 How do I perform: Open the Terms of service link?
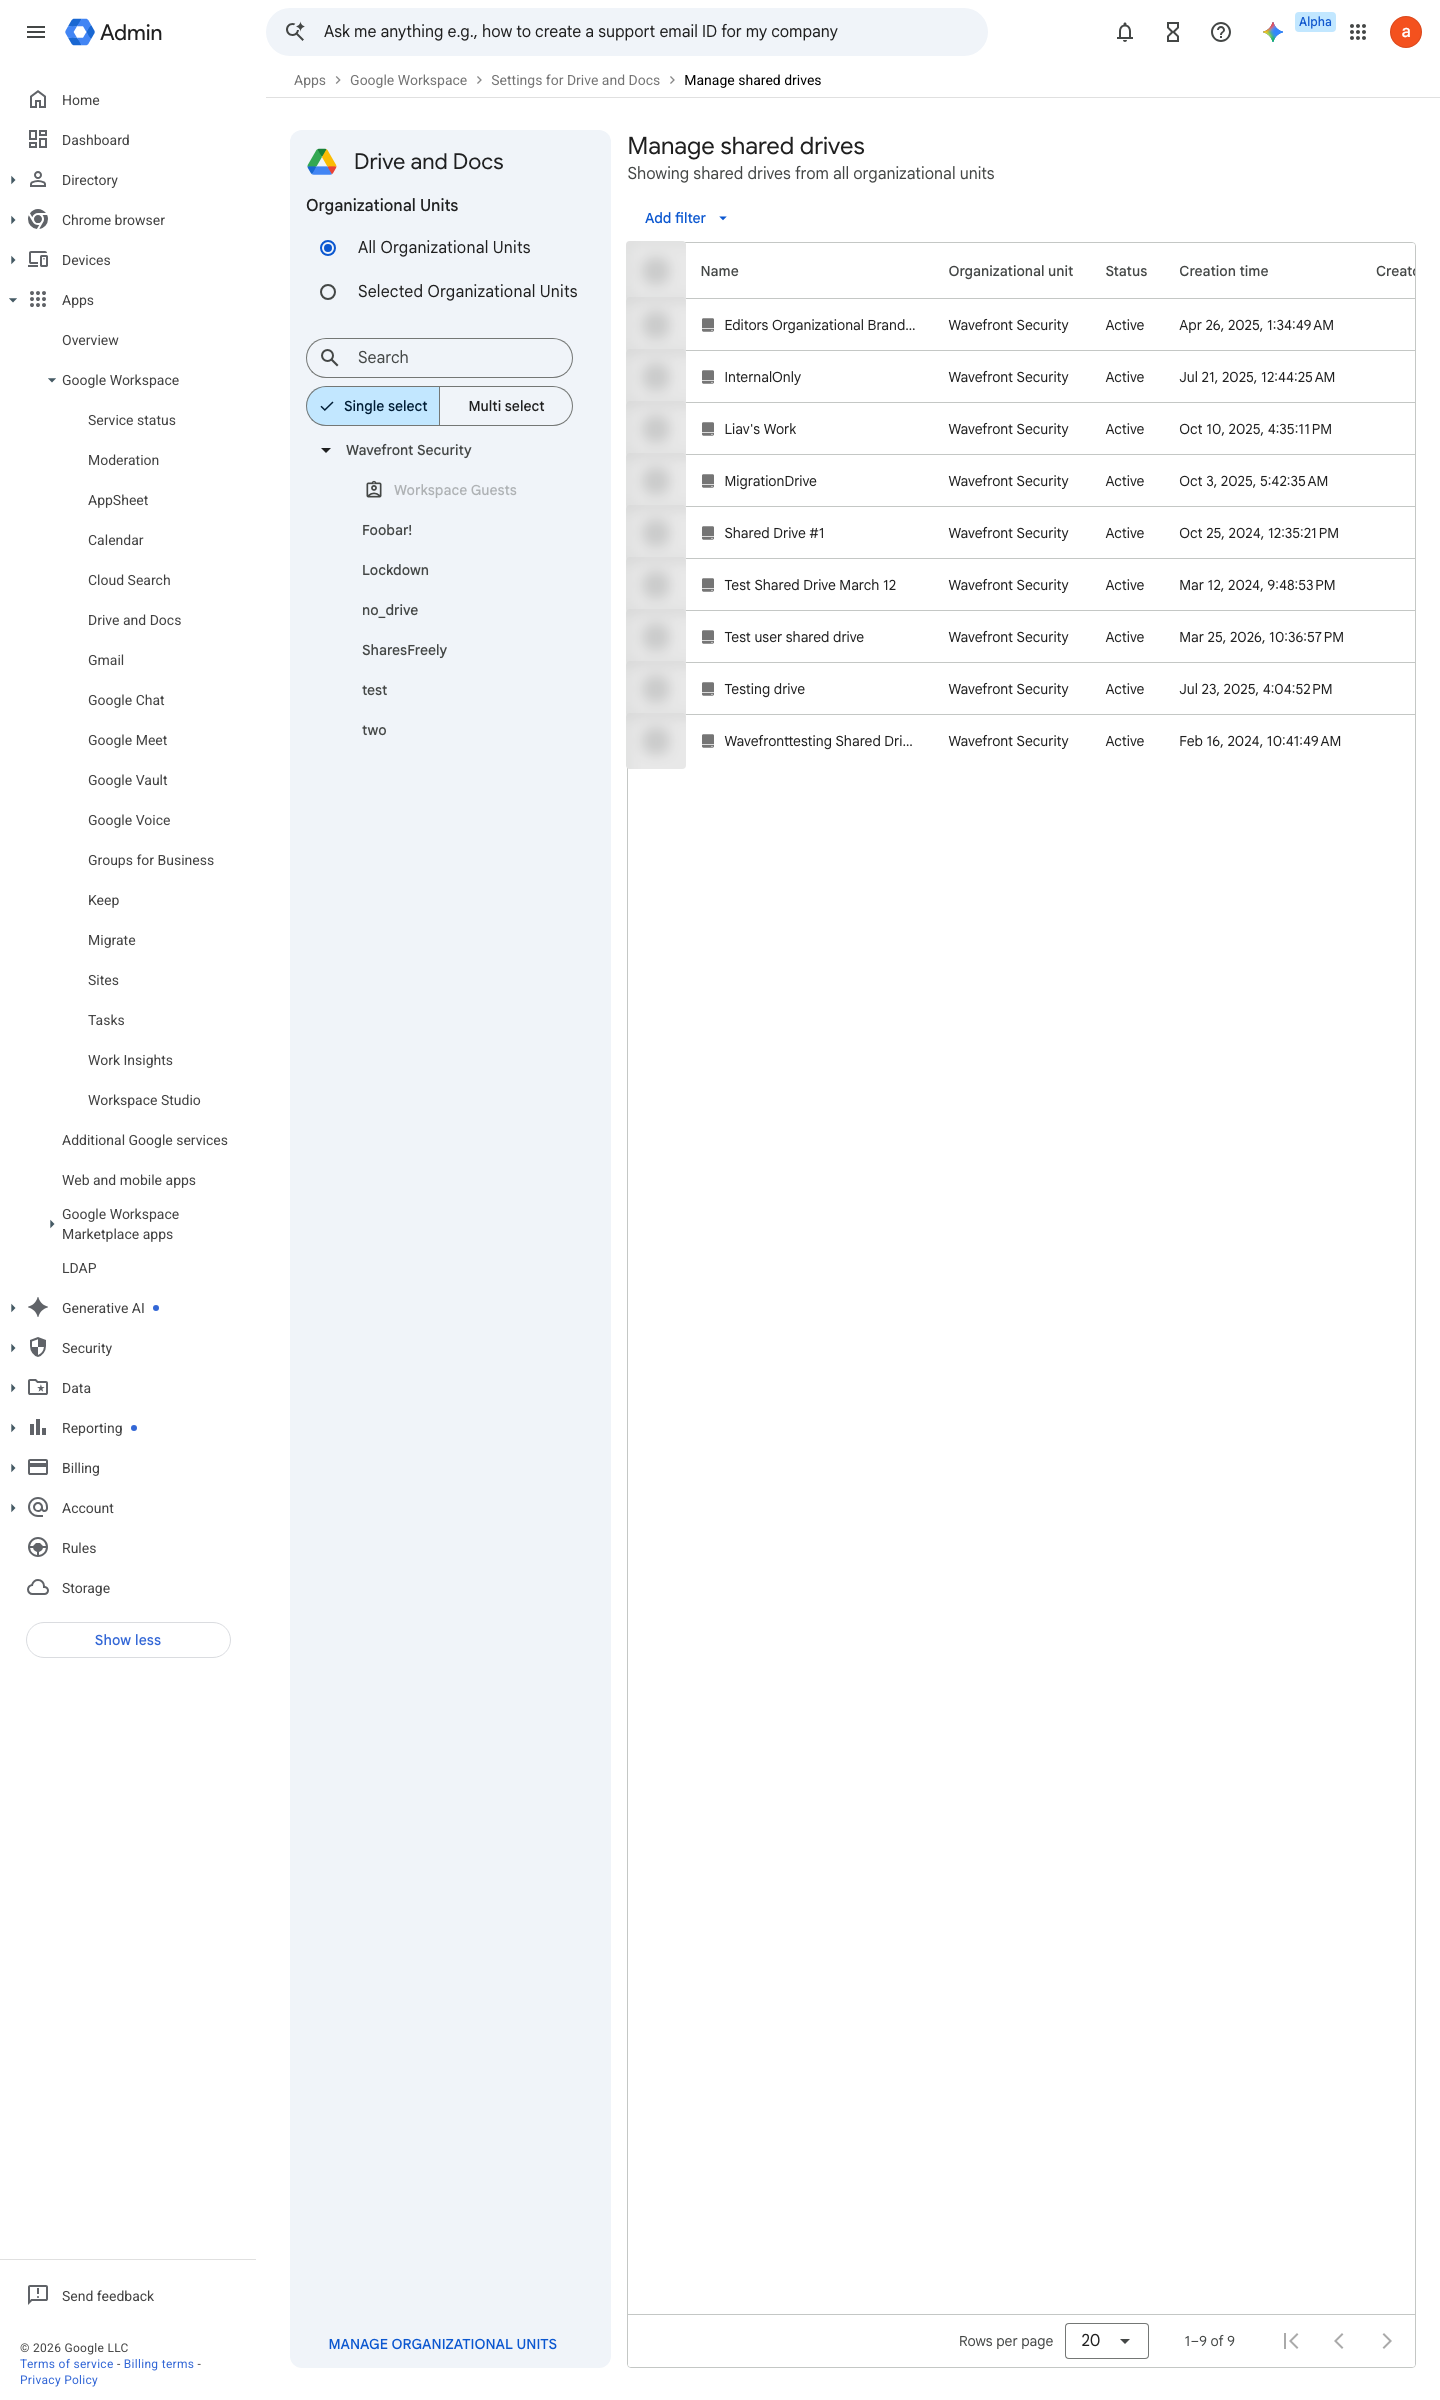(x=67, y=2364)
